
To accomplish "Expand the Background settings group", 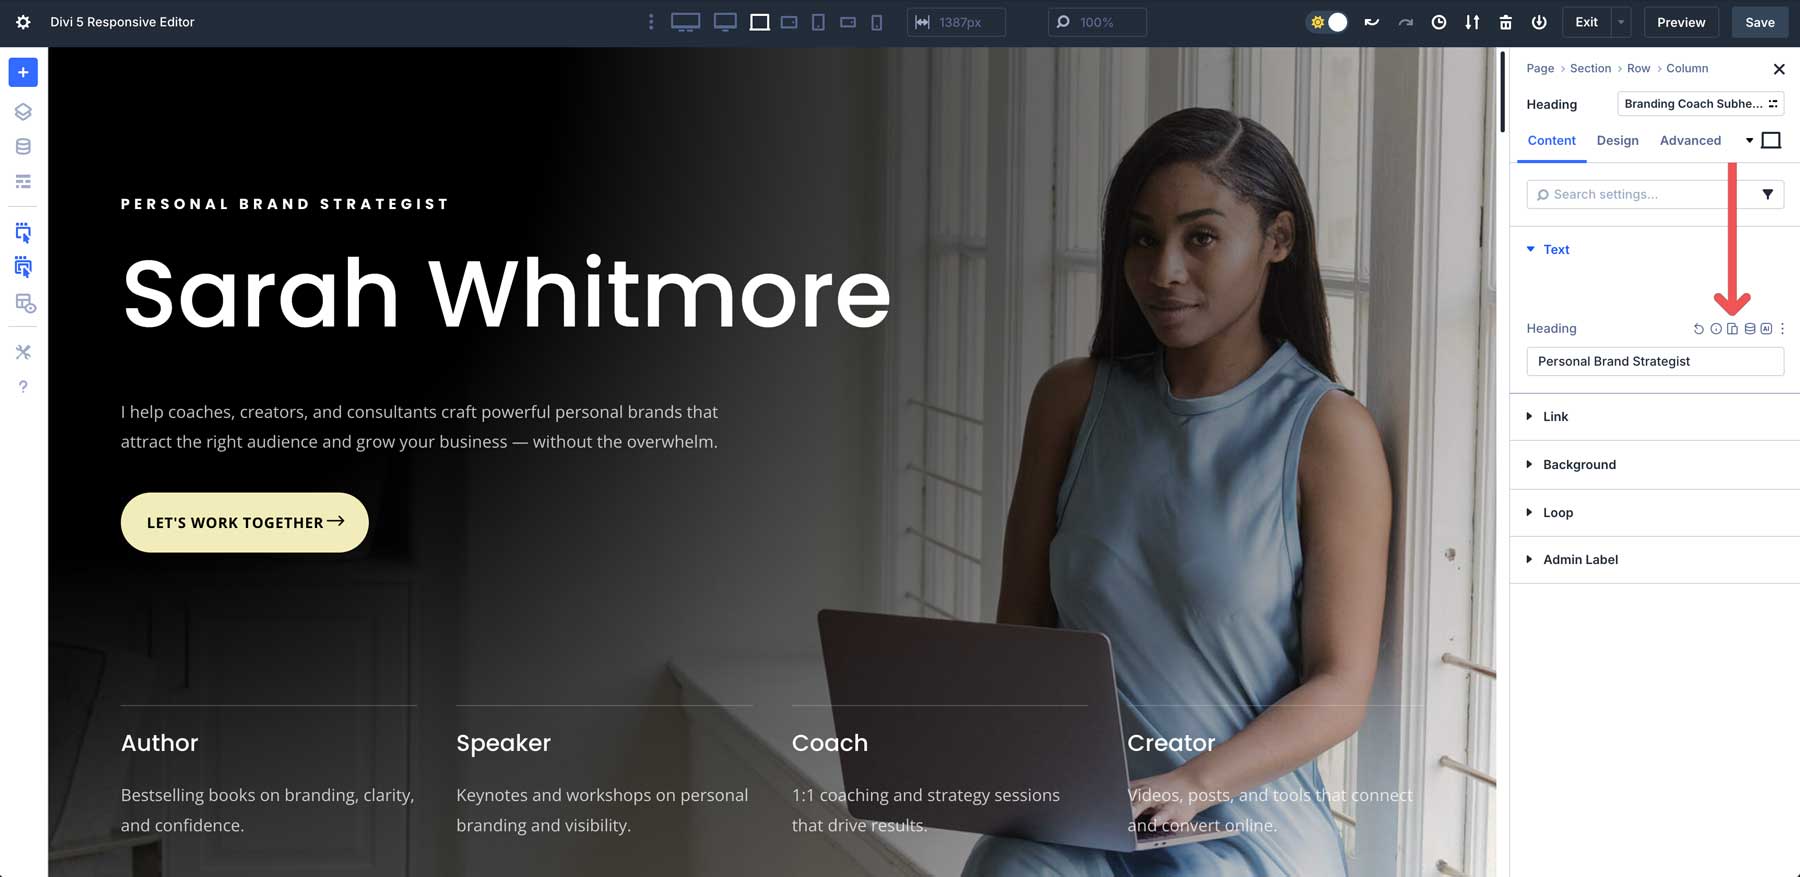I will coord(1579,465).
